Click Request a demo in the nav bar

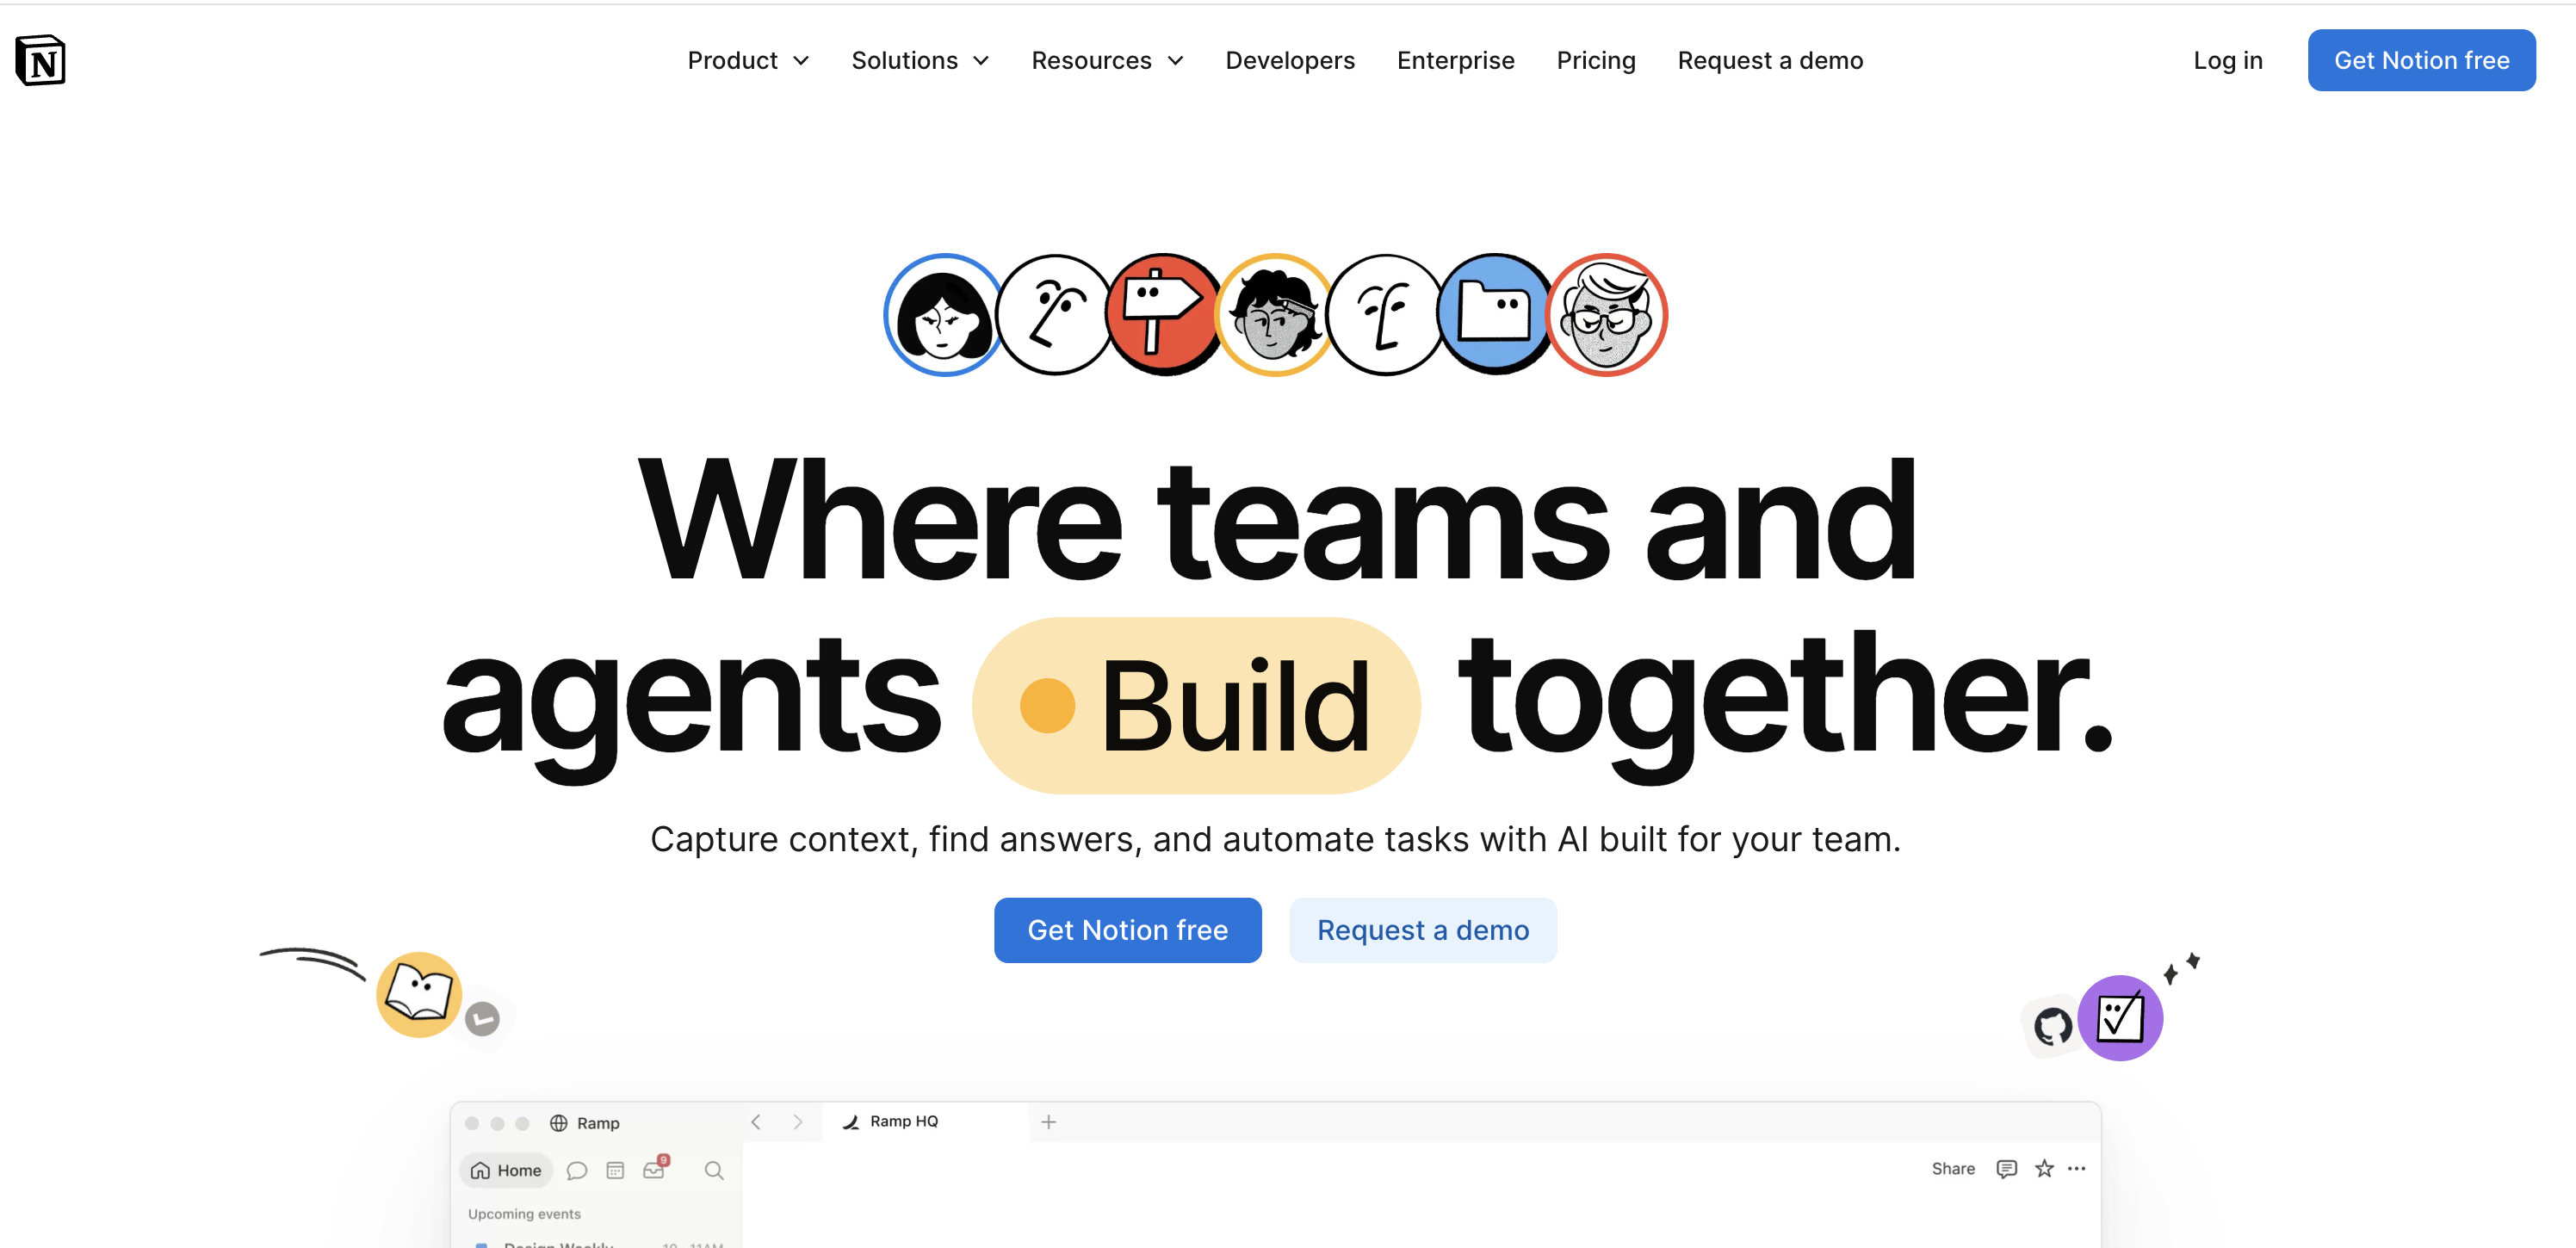[x=1770, y=60]
